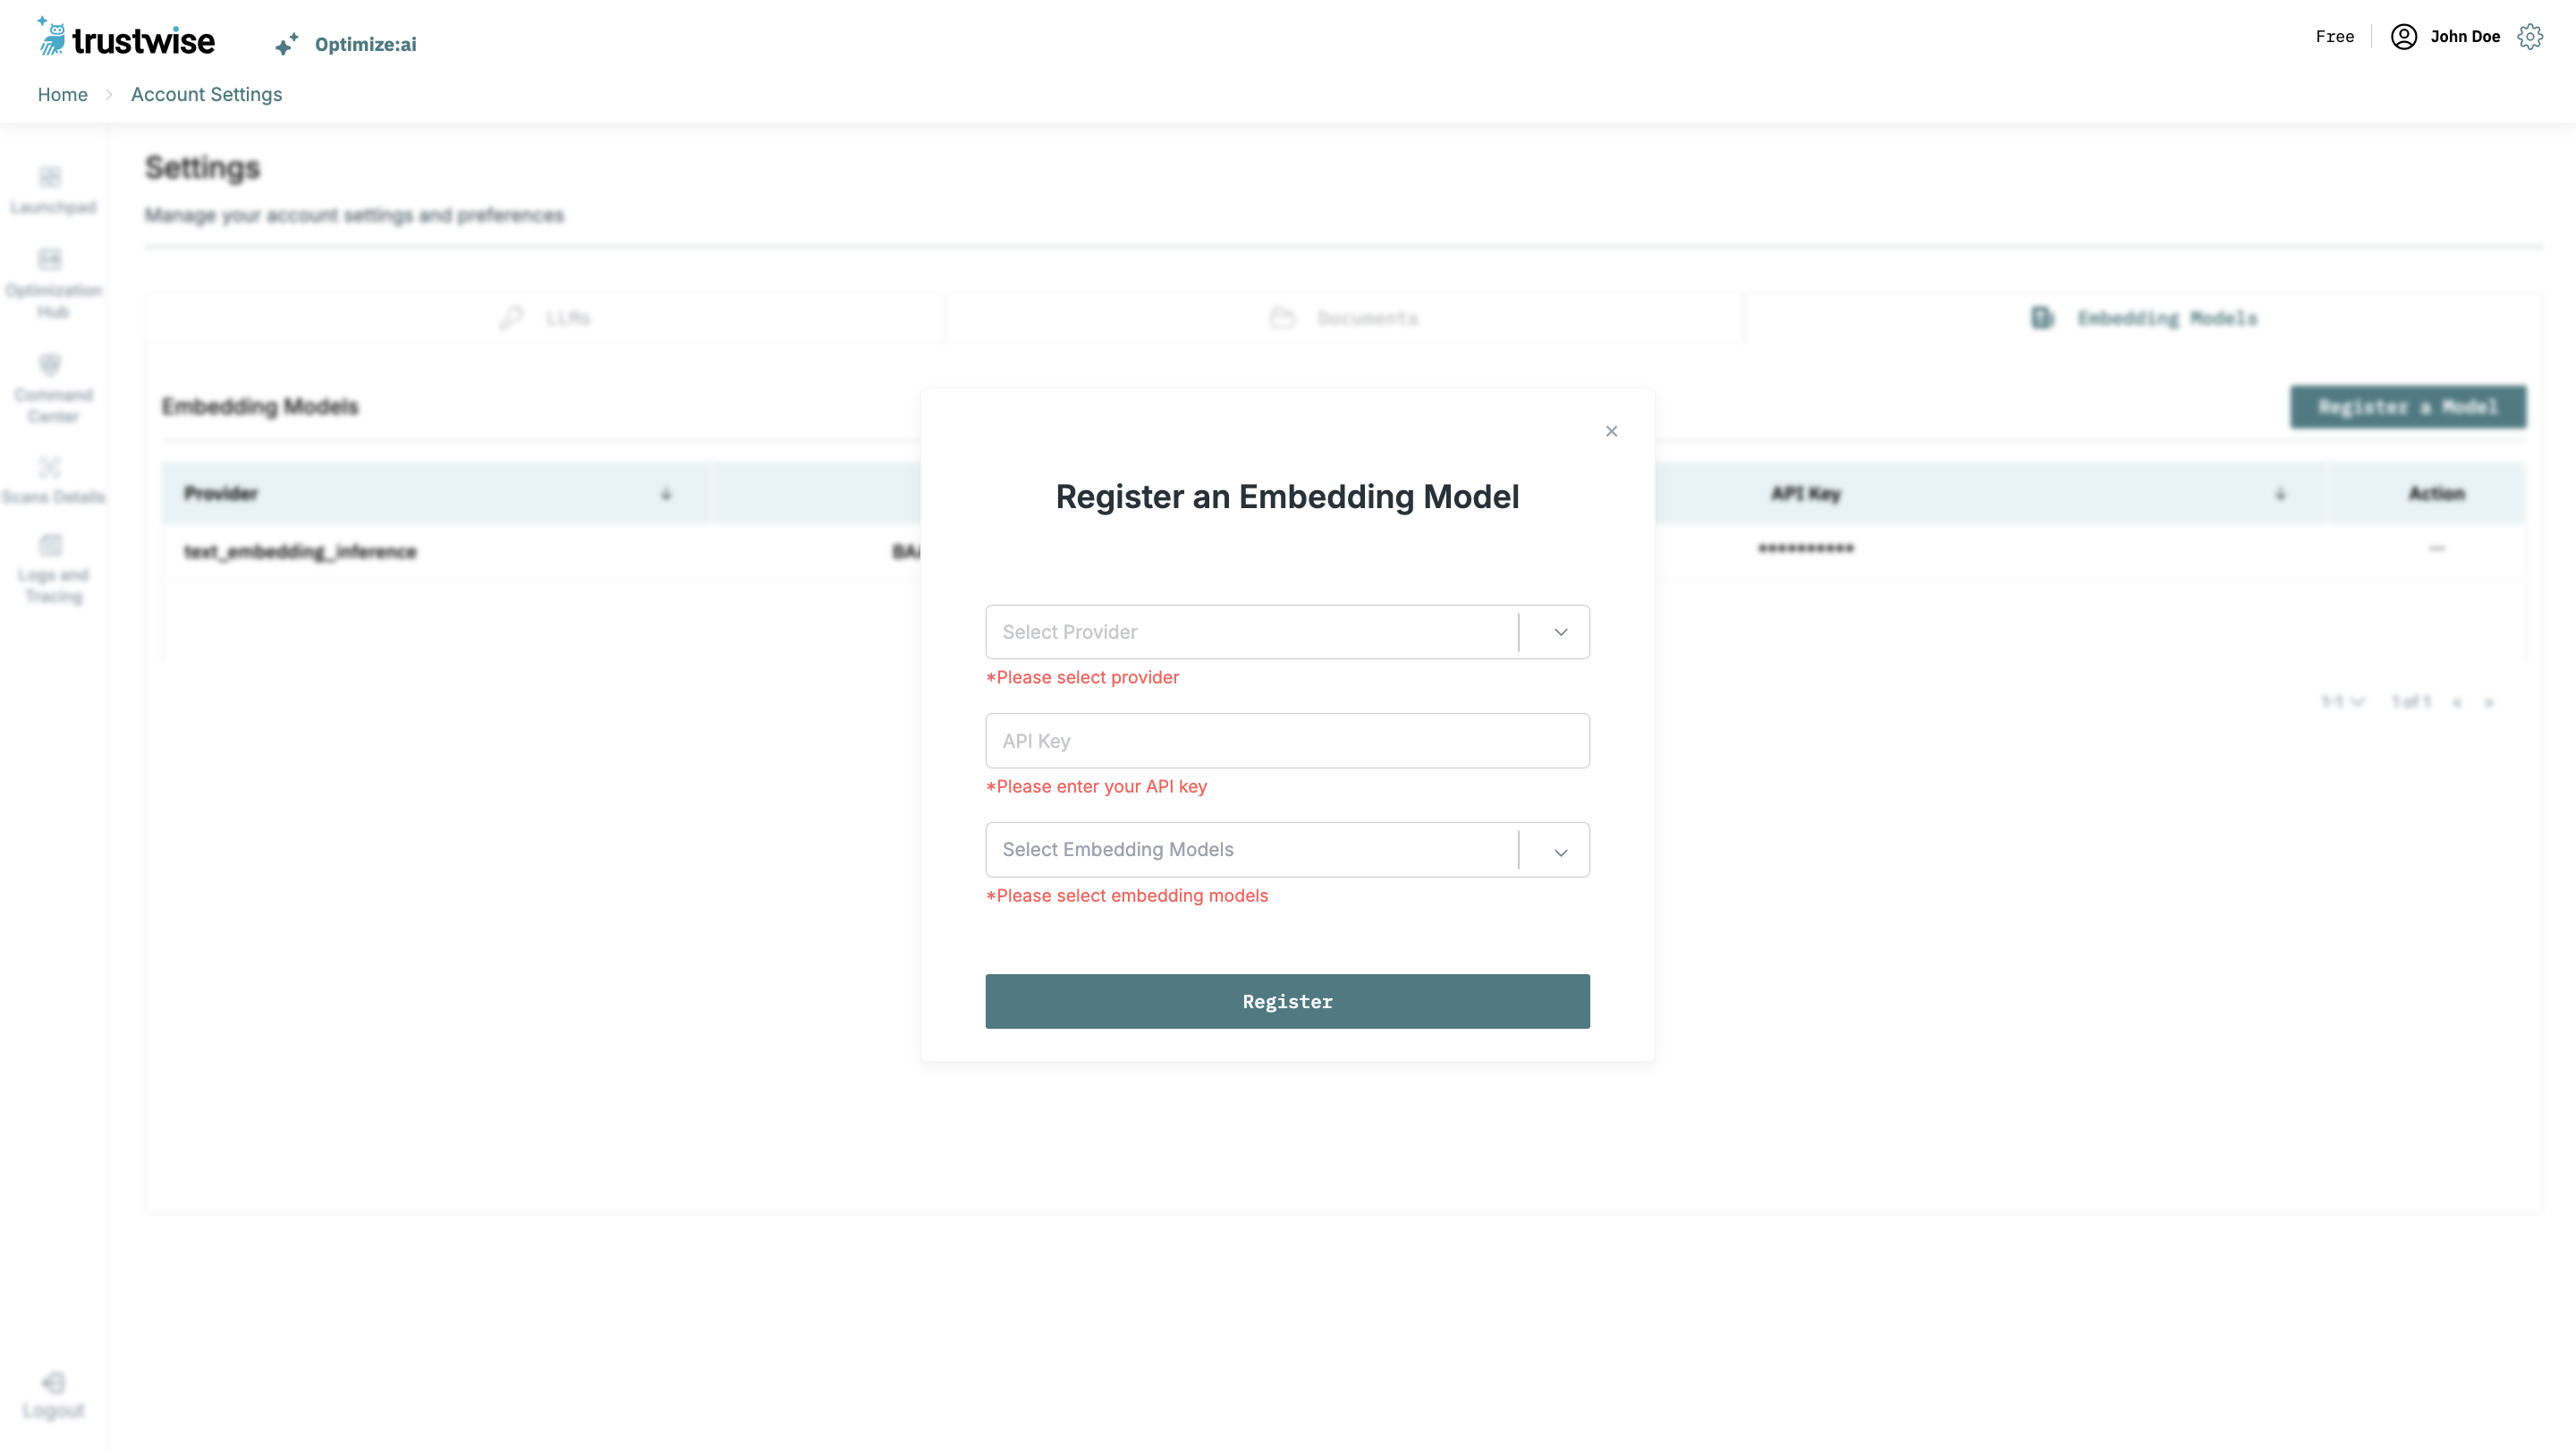Open the Optimization Hub sidebar icon
The image size is (2576, 1451).
[51, 261]
